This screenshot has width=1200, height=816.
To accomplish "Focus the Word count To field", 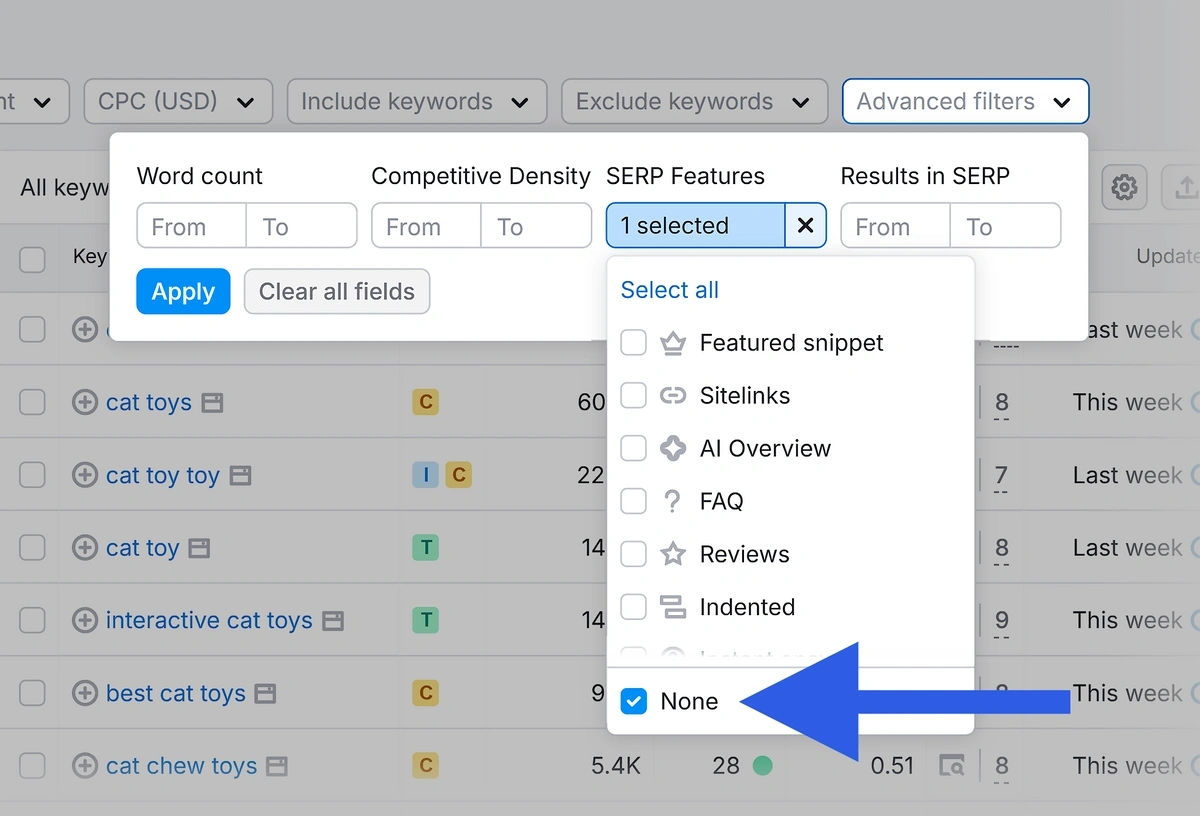I will 302,226.
